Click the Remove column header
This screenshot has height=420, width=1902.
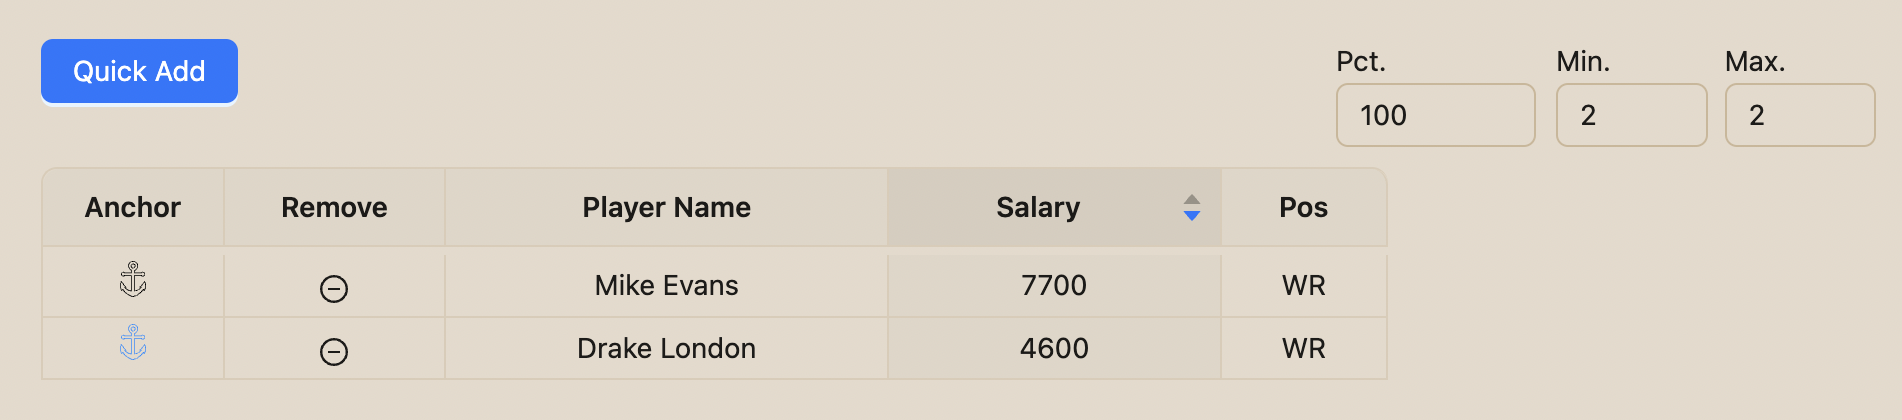point(334,207)
